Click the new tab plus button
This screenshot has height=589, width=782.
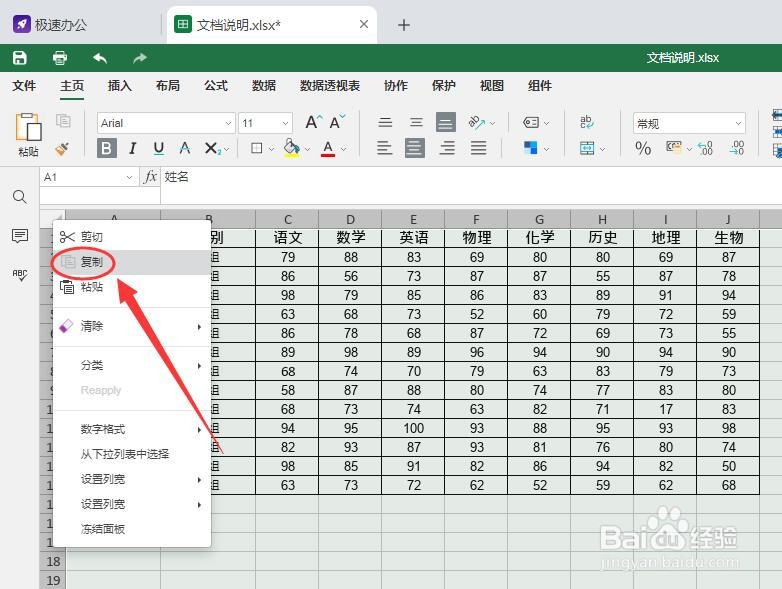[403, 25]
